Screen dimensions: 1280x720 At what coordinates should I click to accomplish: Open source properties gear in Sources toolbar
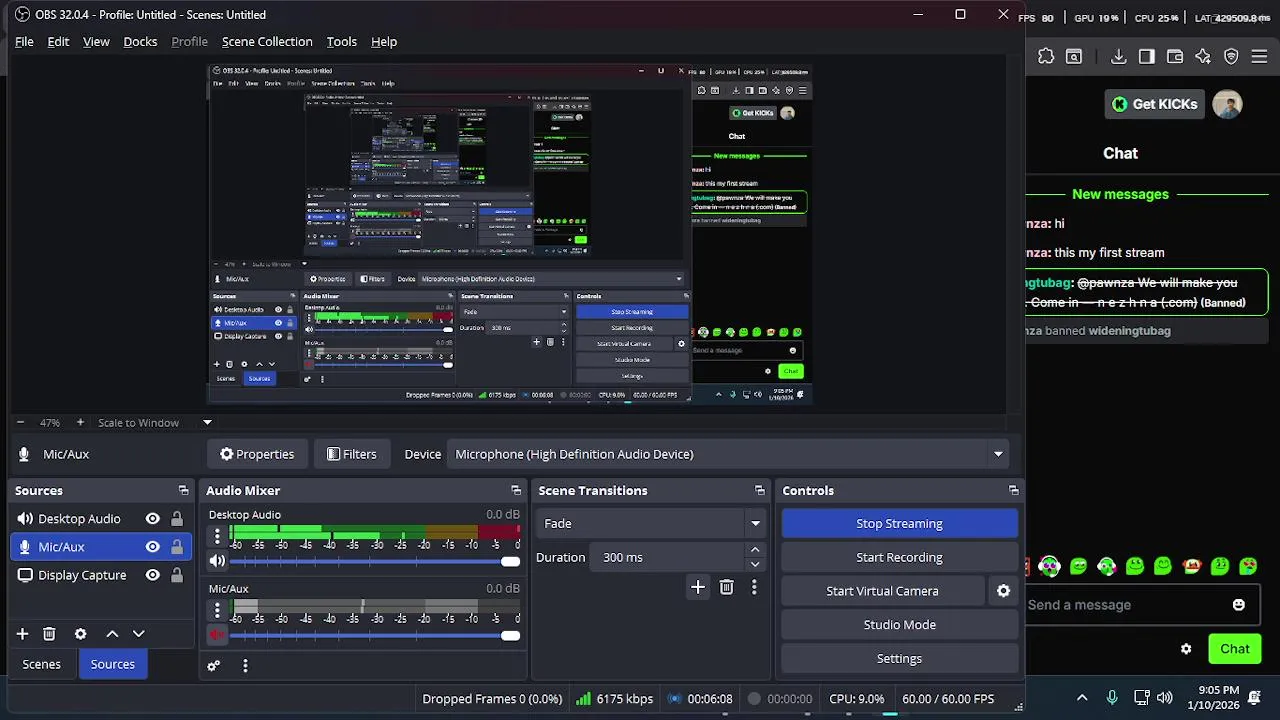(x=81, y=634)
